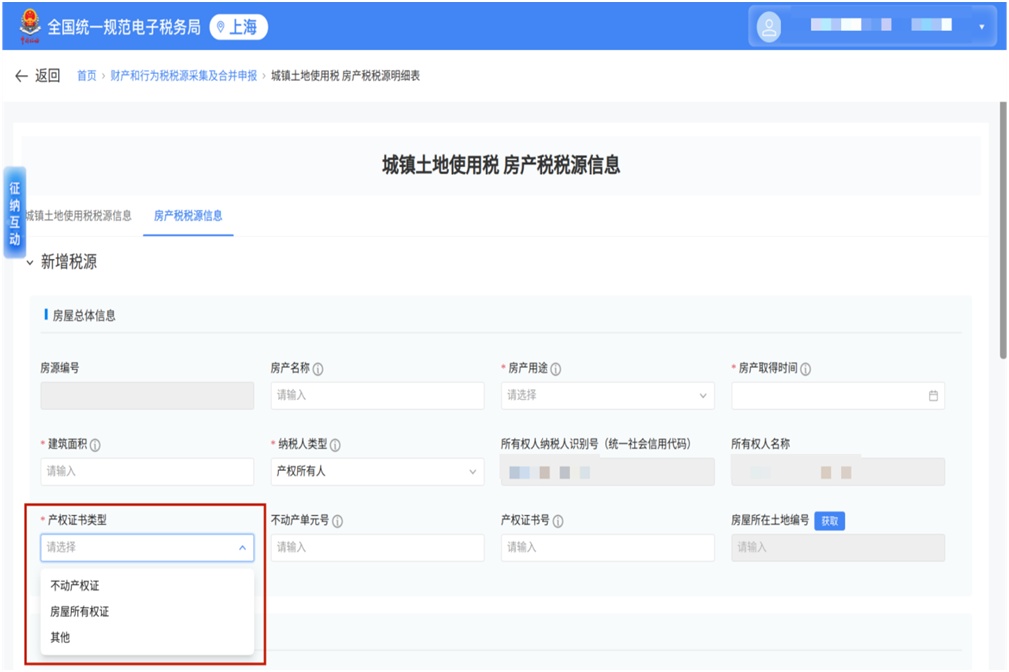The image size is (1009, 672).
Task: Click the info icon beside 房产名称
Action: pos(318,369)
